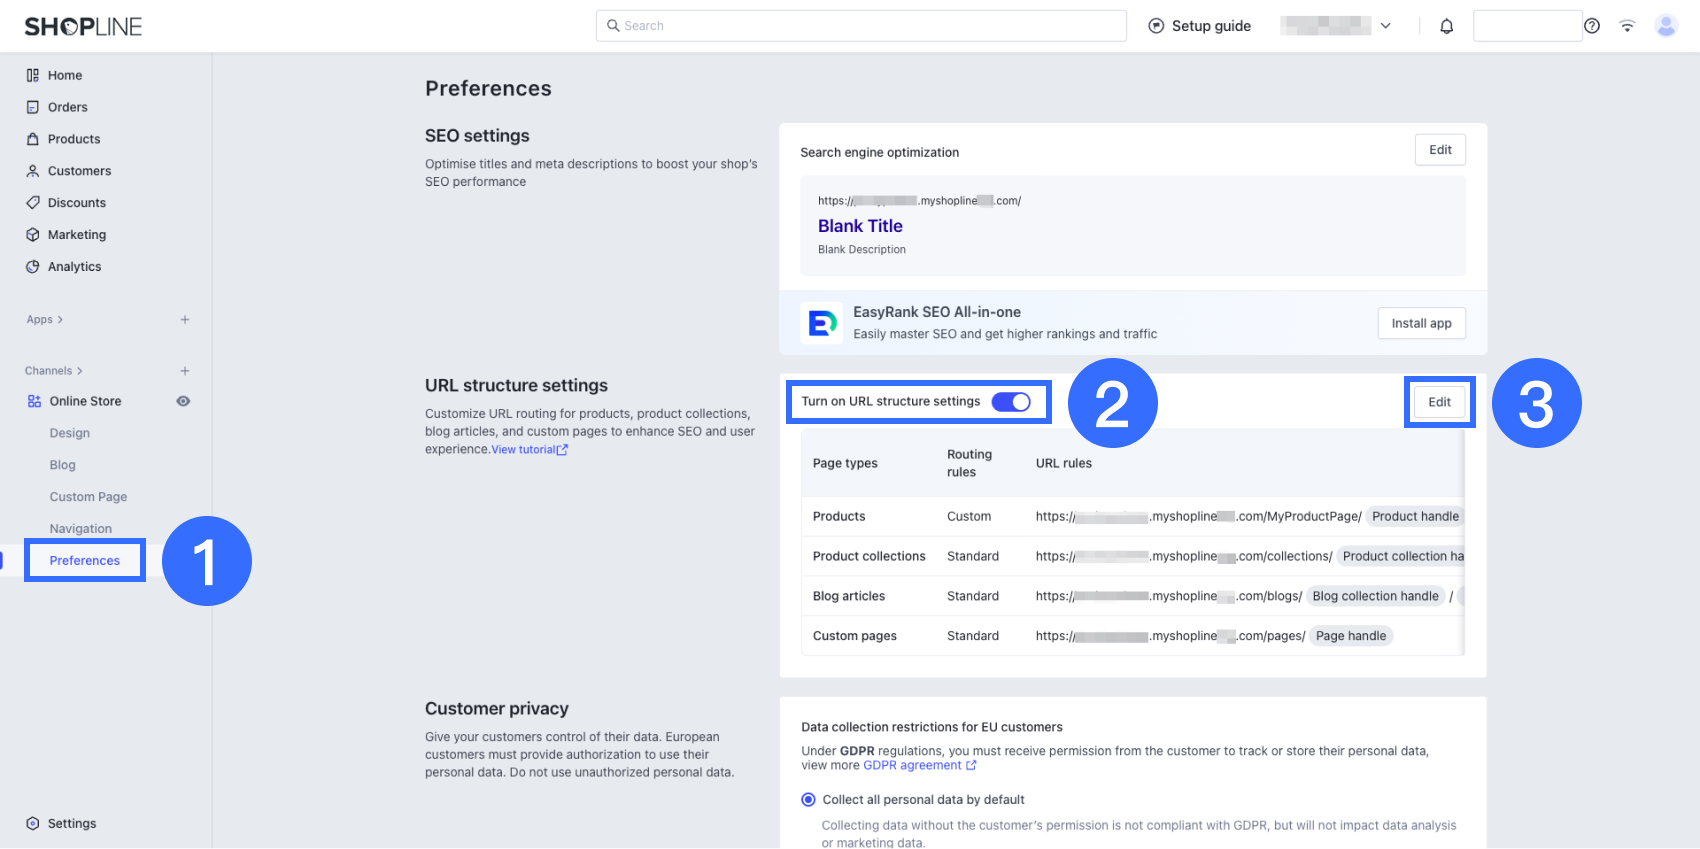Expand the Channels section
1700x849 pixels.
54,371
